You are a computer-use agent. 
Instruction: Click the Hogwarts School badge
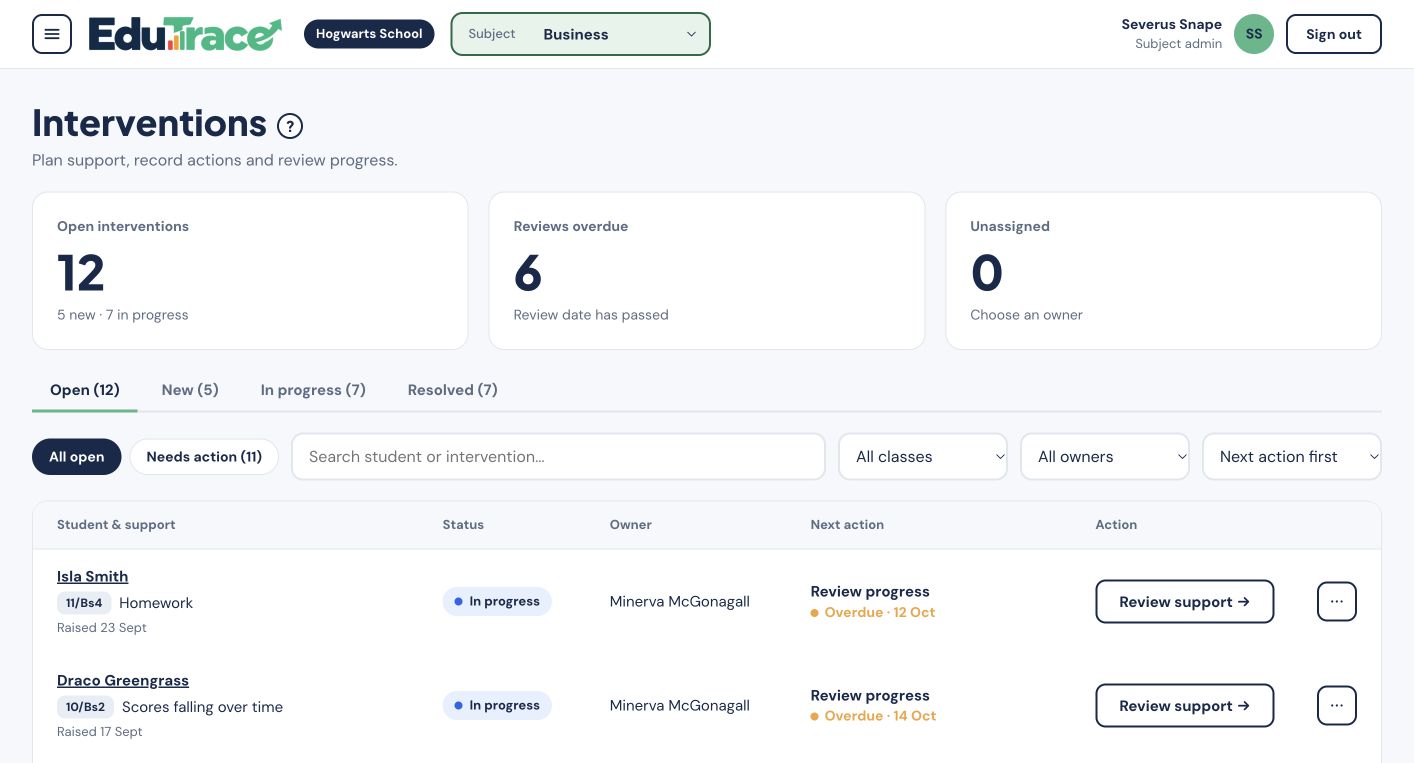coord(369,34)
